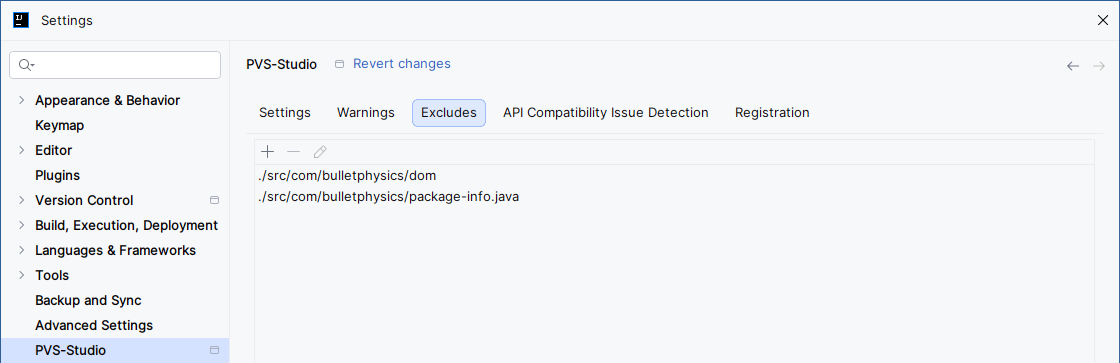Select Editor label in settings tree
This screenshot has height=363, width=1120.
(x=54, y=150)
